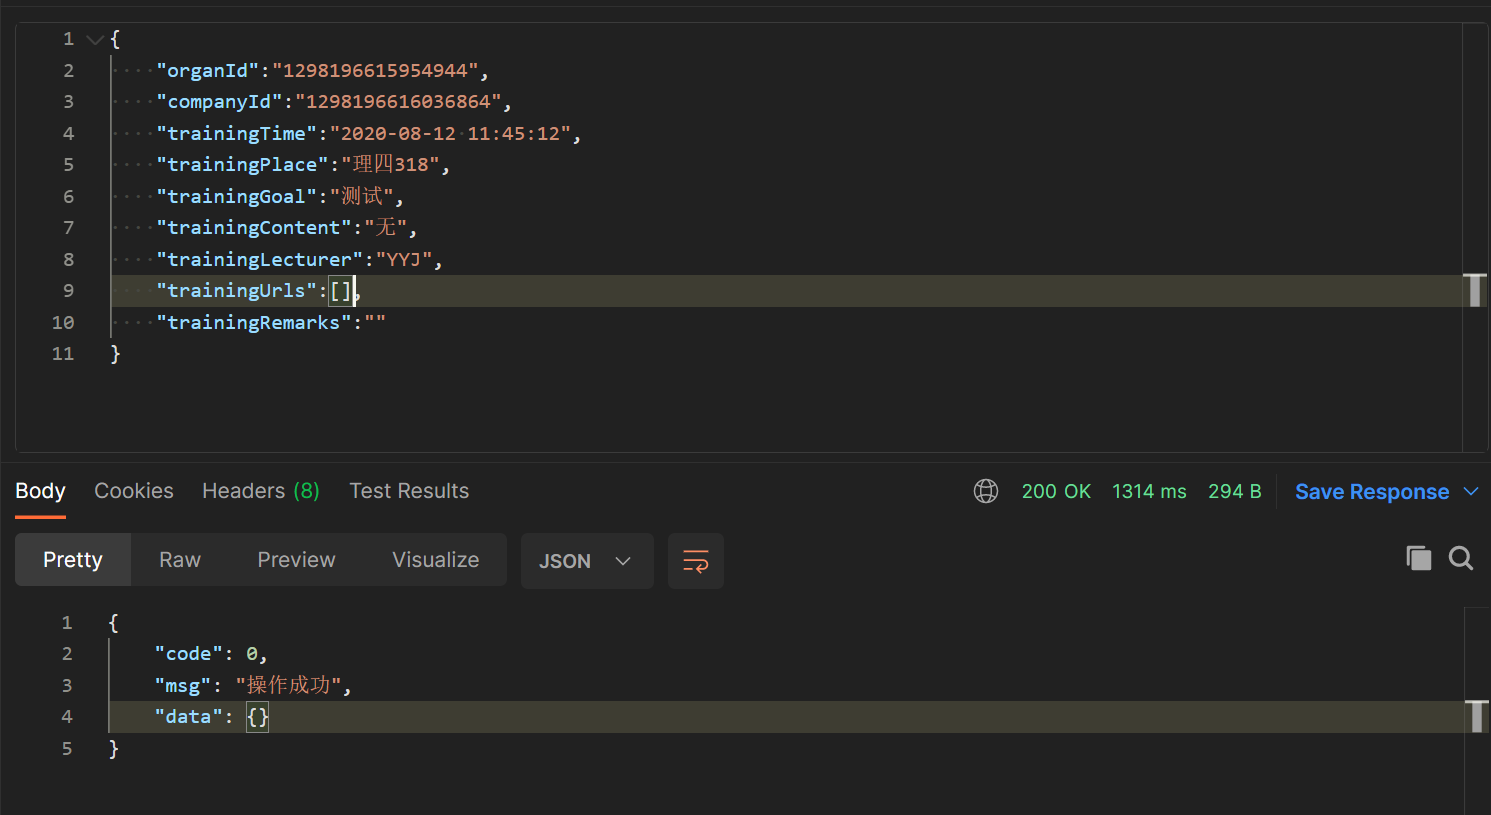Select the Preview view mode
Viewport: 1491px width, 815px height.
tap(296, 560)
